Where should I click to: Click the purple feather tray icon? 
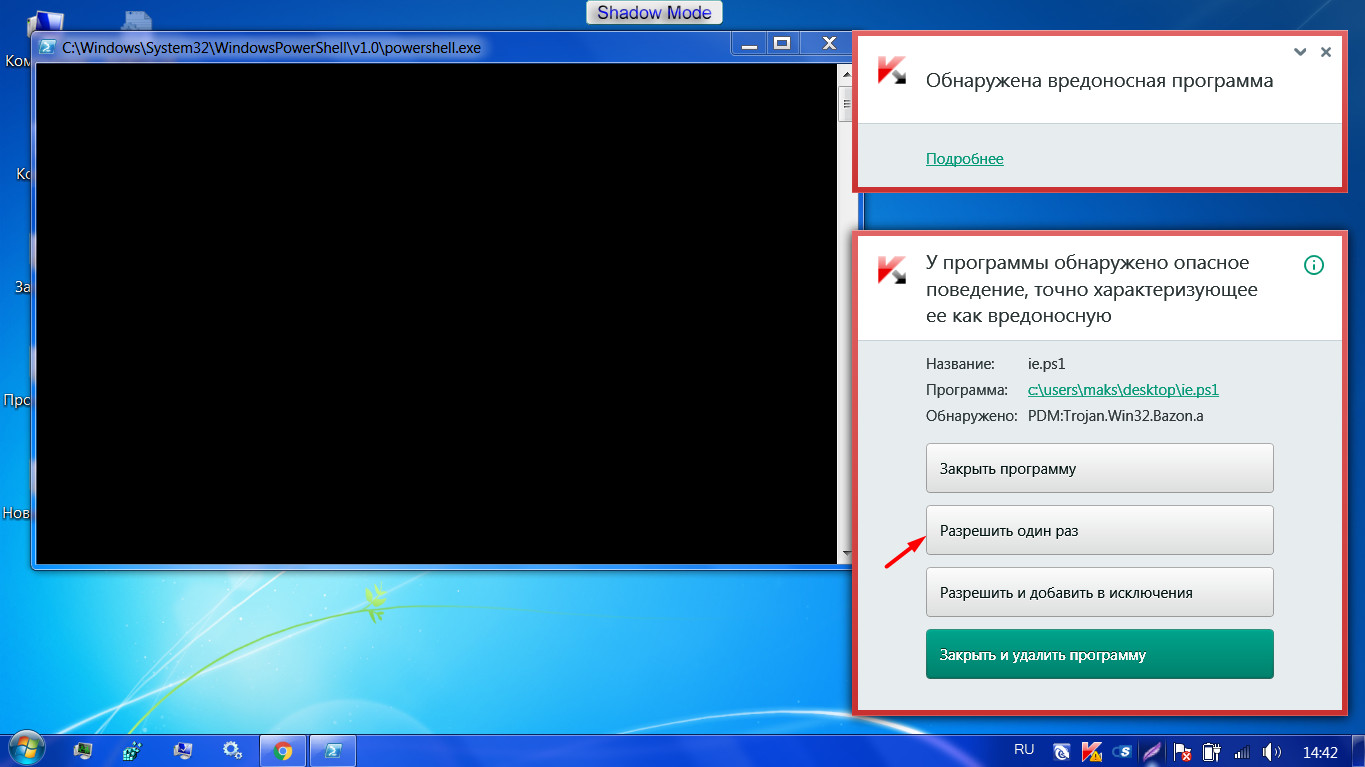point(1152,751)
